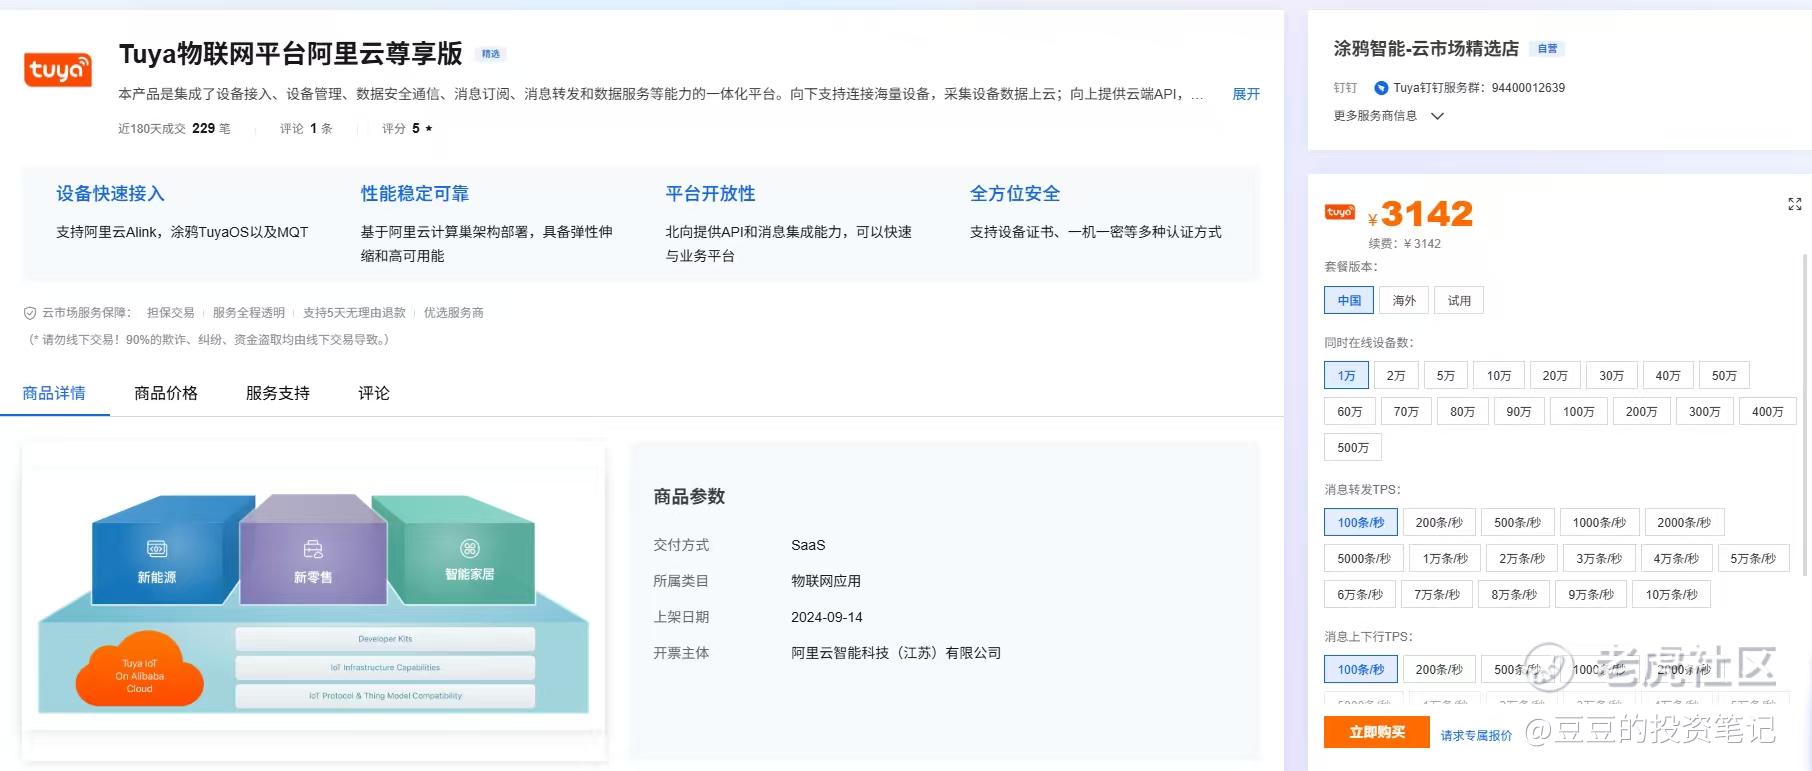Click the 立即购买 button
Image resolution: width=1812 pixels, height=771 pixels.
point(1376,732)
